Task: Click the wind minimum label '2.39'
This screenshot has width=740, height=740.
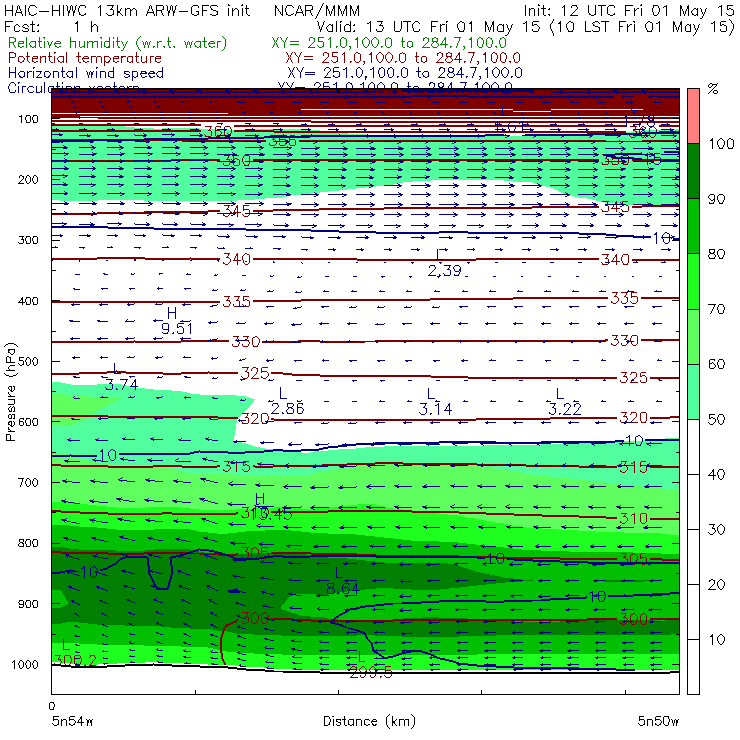Action: (444, 270)
